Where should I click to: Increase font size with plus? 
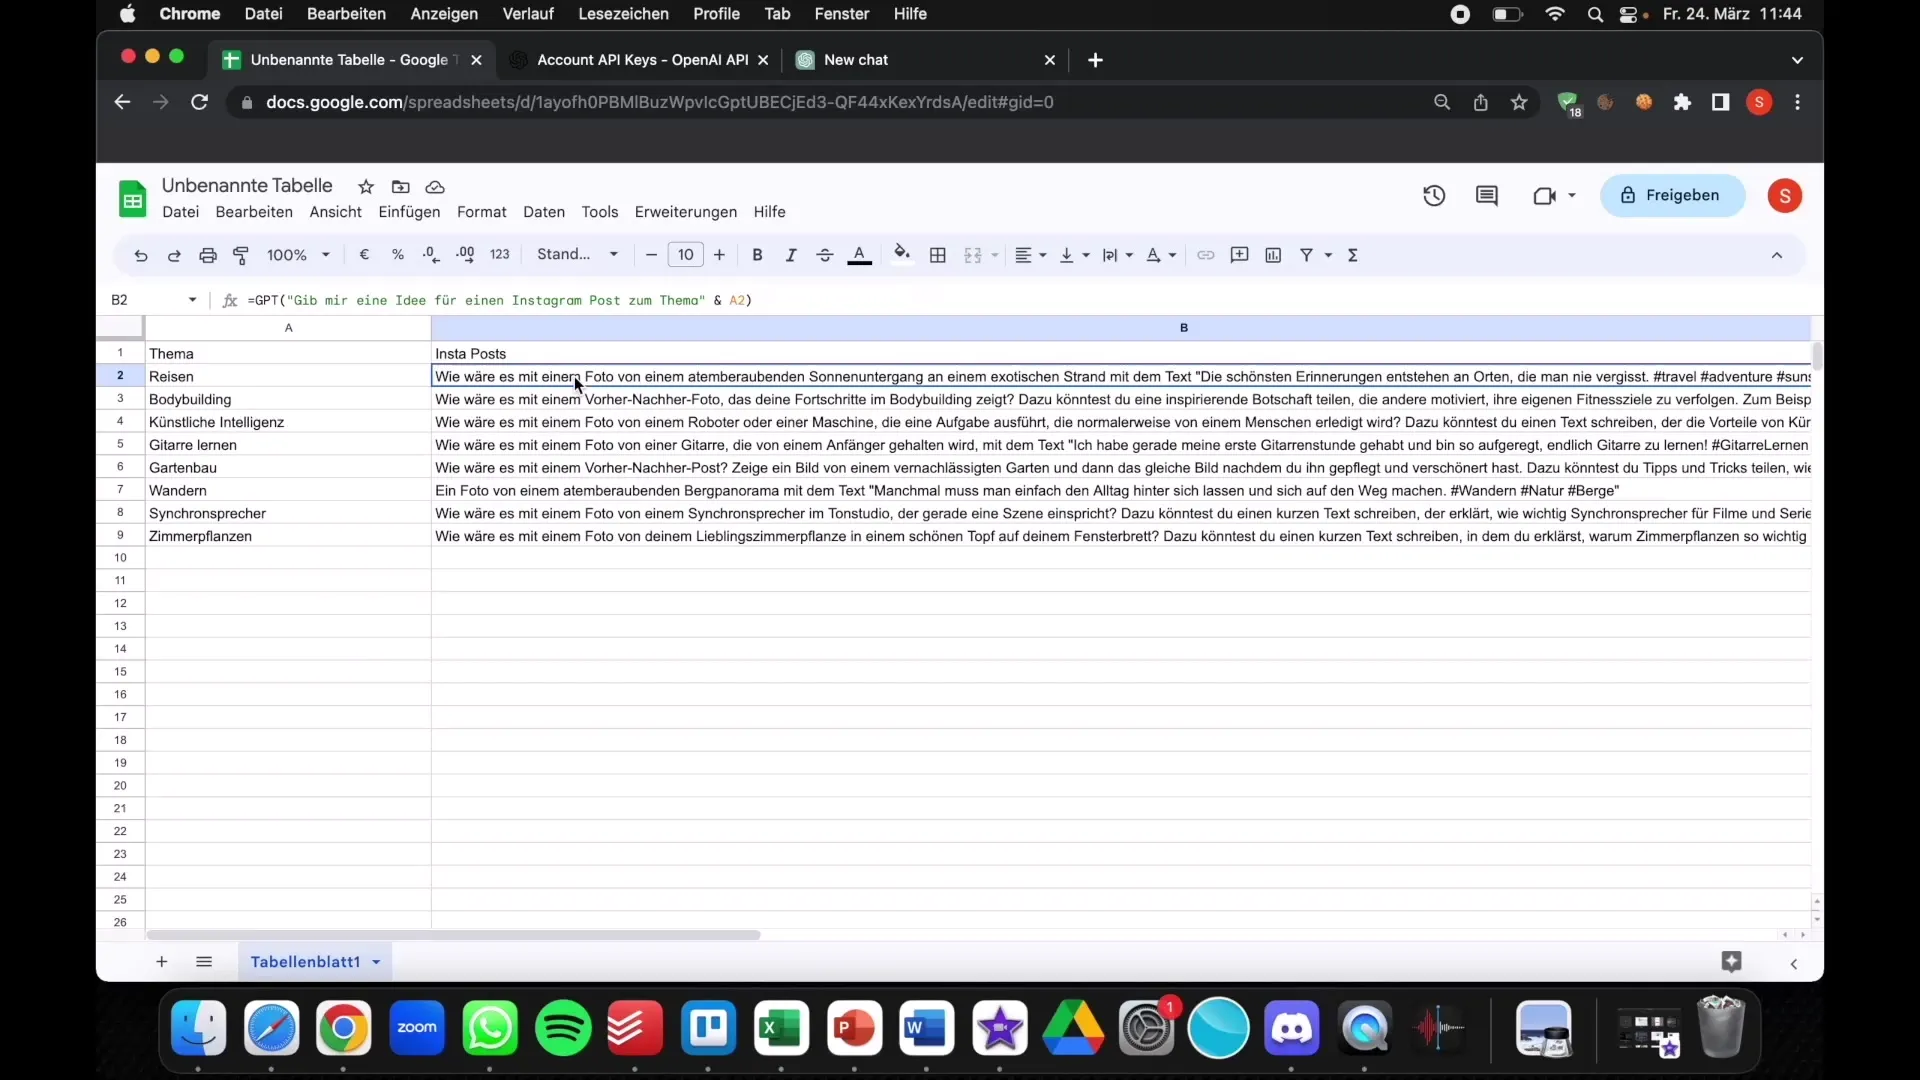click(719, 255)
